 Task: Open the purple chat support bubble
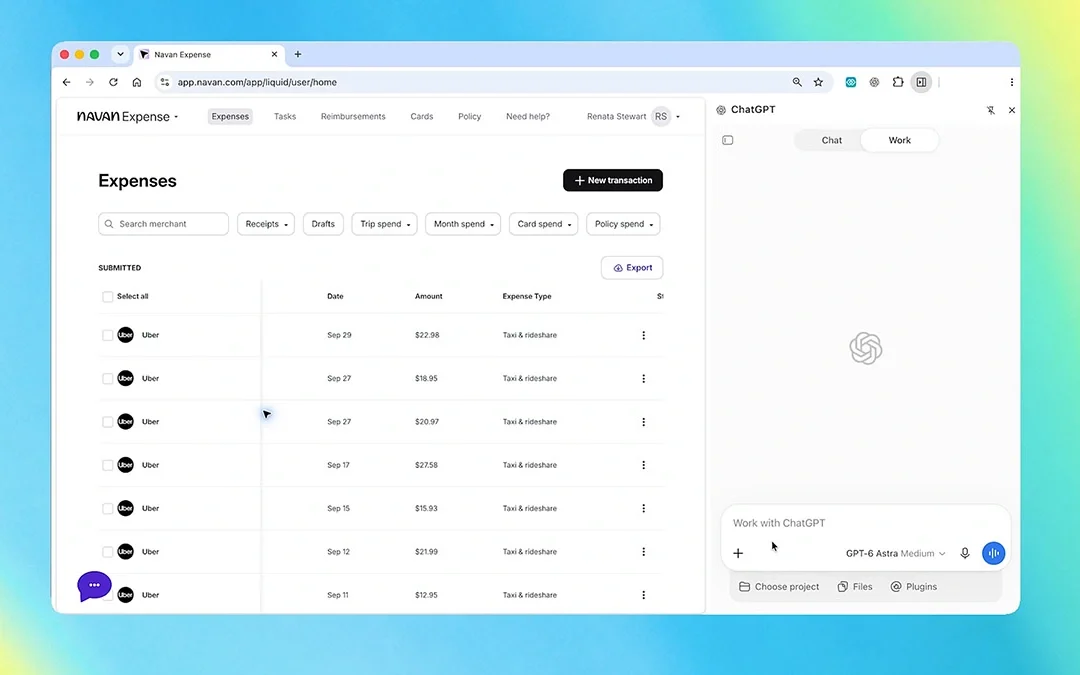94,586
